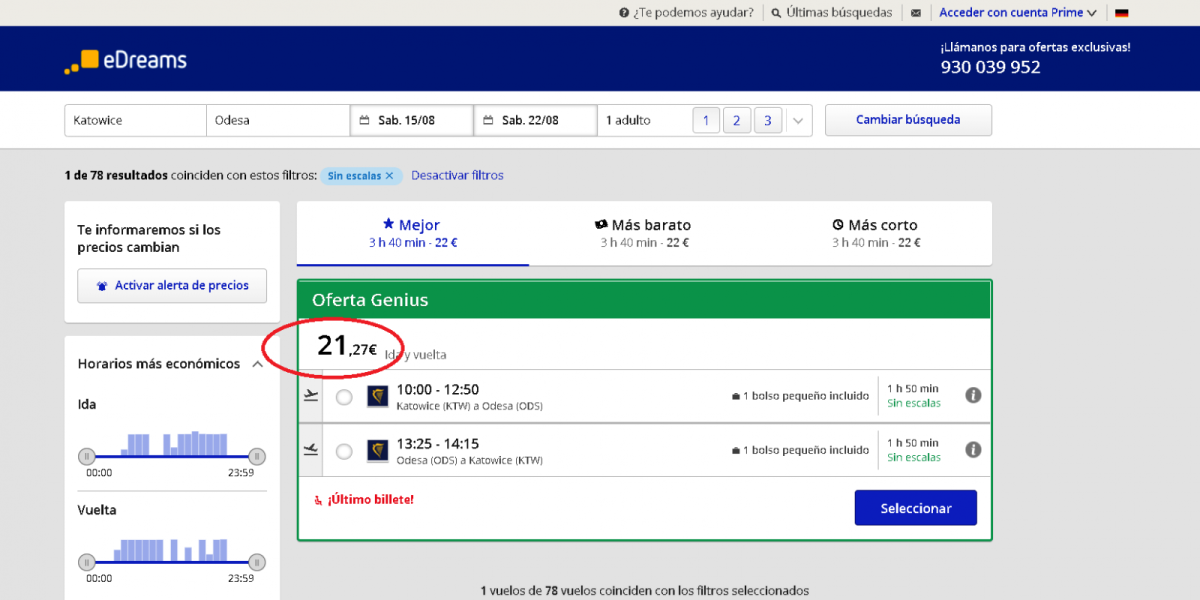Select the 10:00 - 12:50 outbound flight radio
The width and height of the screenshot is (1200, 600).
click(344, 397)
